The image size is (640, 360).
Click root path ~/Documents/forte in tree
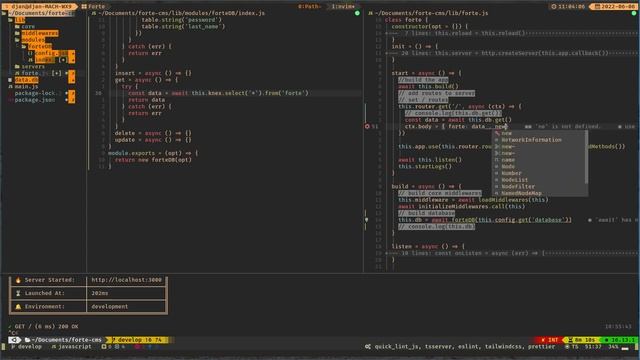(x=41, y=13)
